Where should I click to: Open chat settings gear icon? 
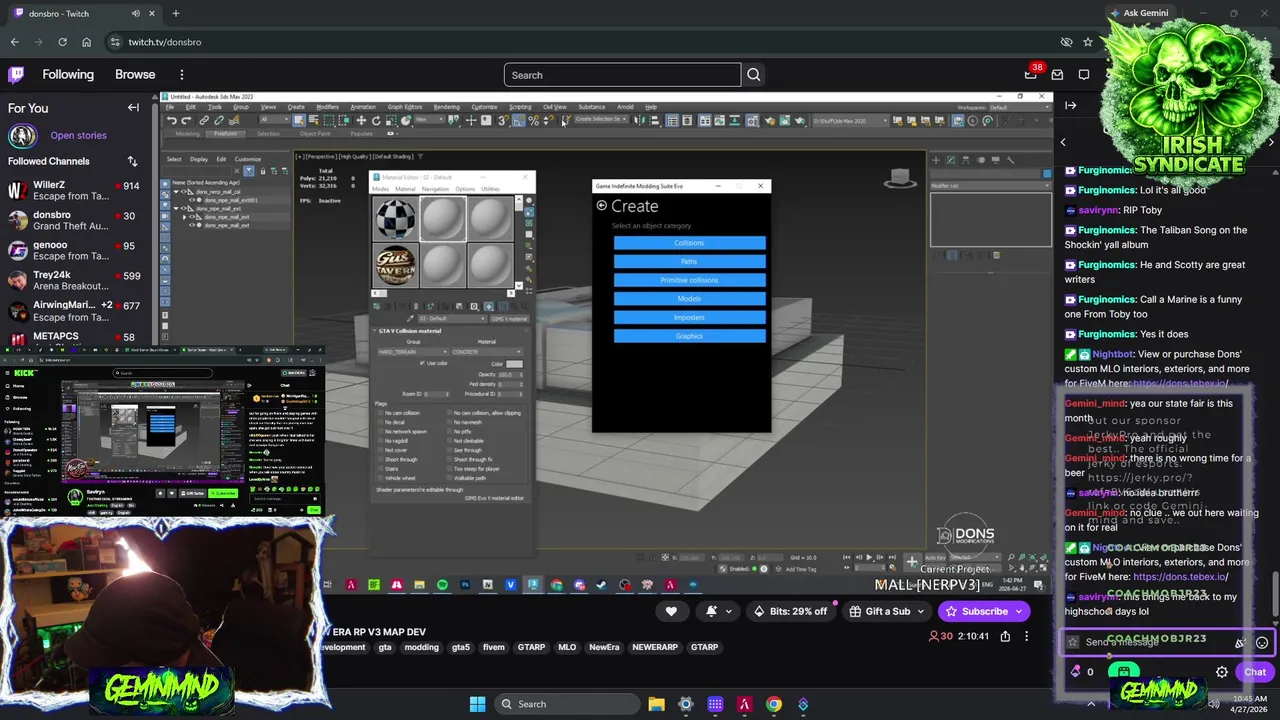pyautogui.click(x=1221, y=672)
